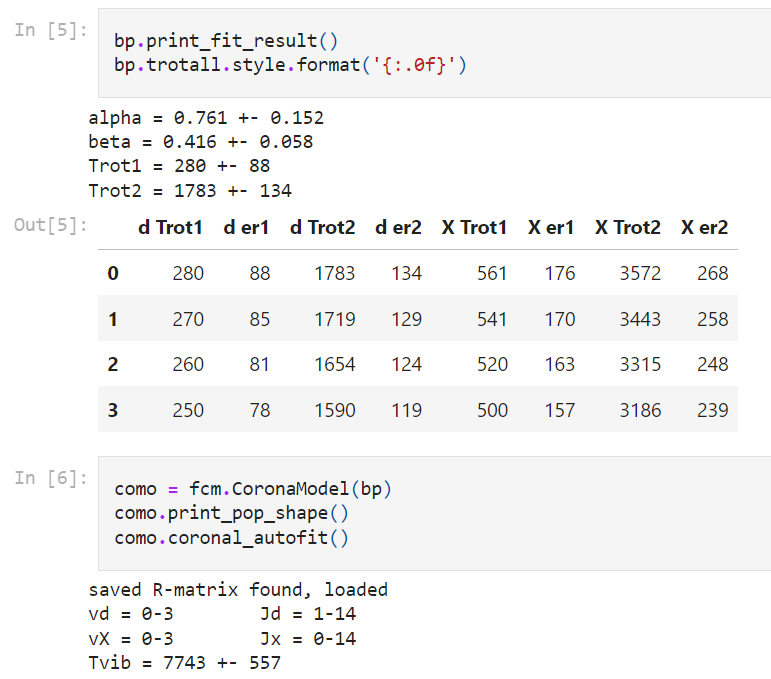
Task: Click the value 239 in X er2
Action: point(712,410)
